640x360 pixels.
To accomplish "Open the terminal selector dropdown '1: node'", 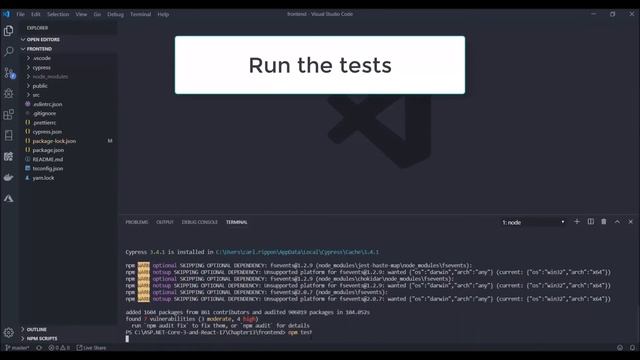I will tap(533, 222).
